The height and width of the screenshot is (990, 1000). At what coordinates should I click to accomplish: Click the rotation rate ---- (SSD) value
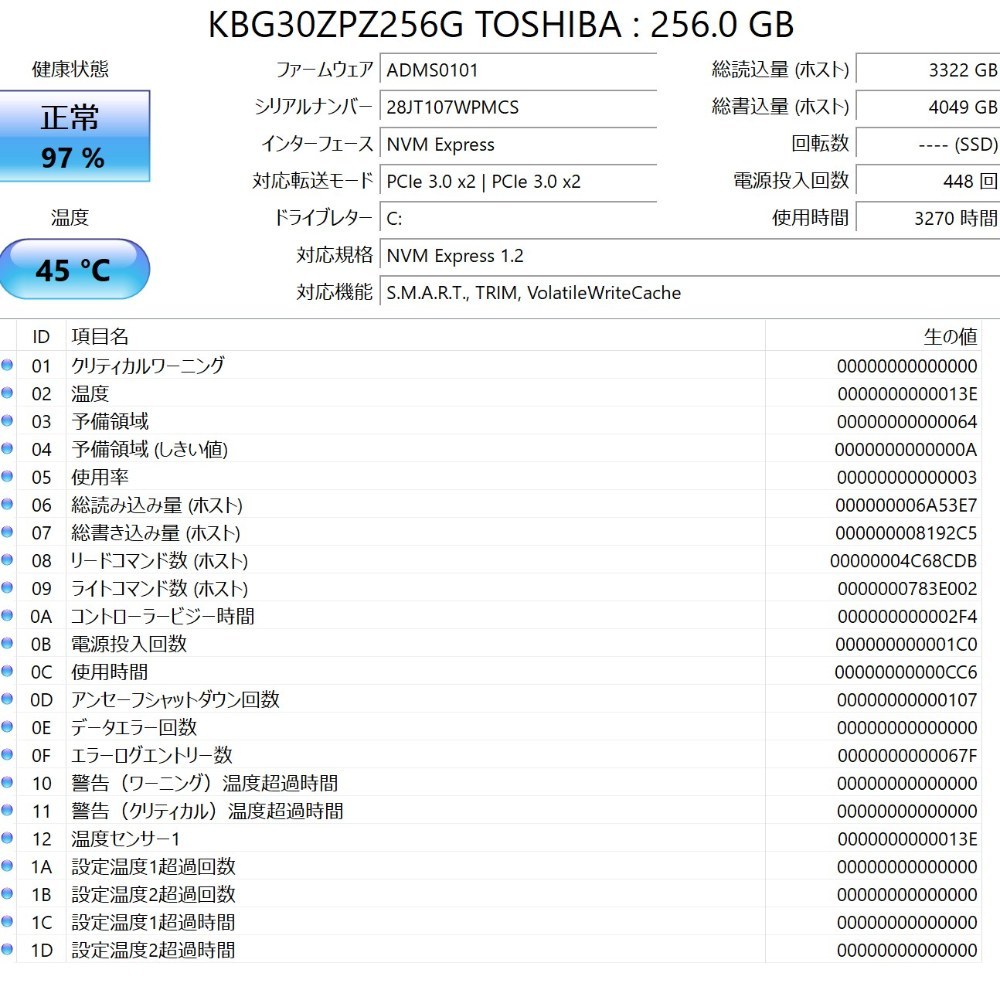[x=928, y=144]
